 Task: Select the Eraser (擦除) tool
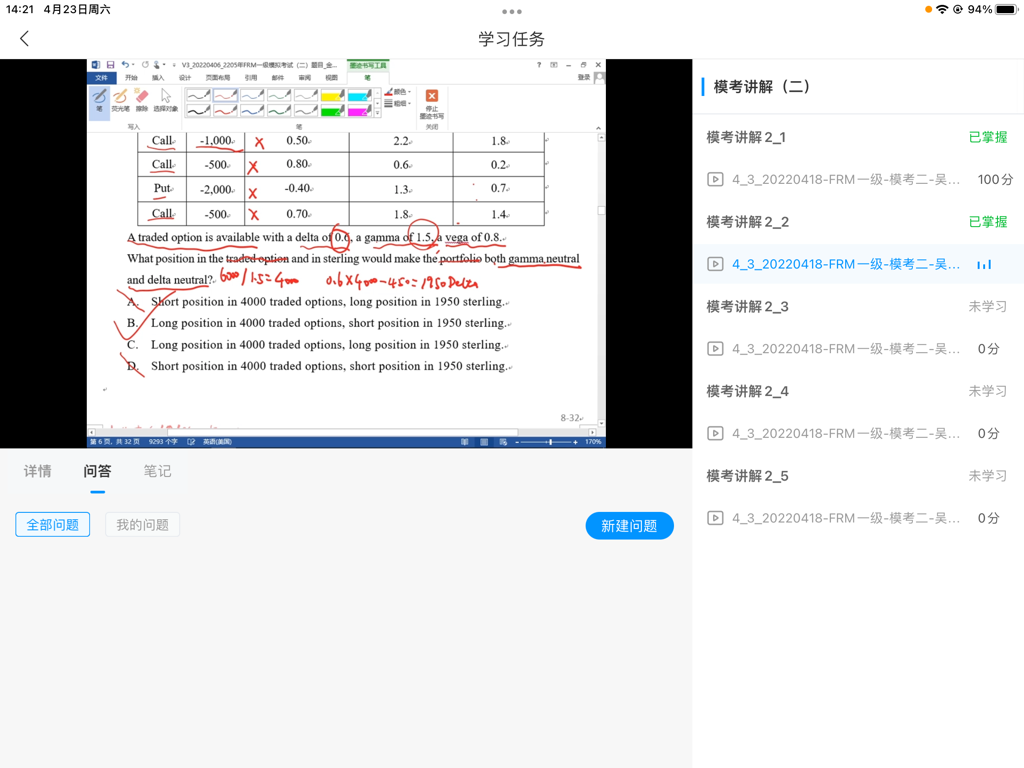(x=142, y=101)
